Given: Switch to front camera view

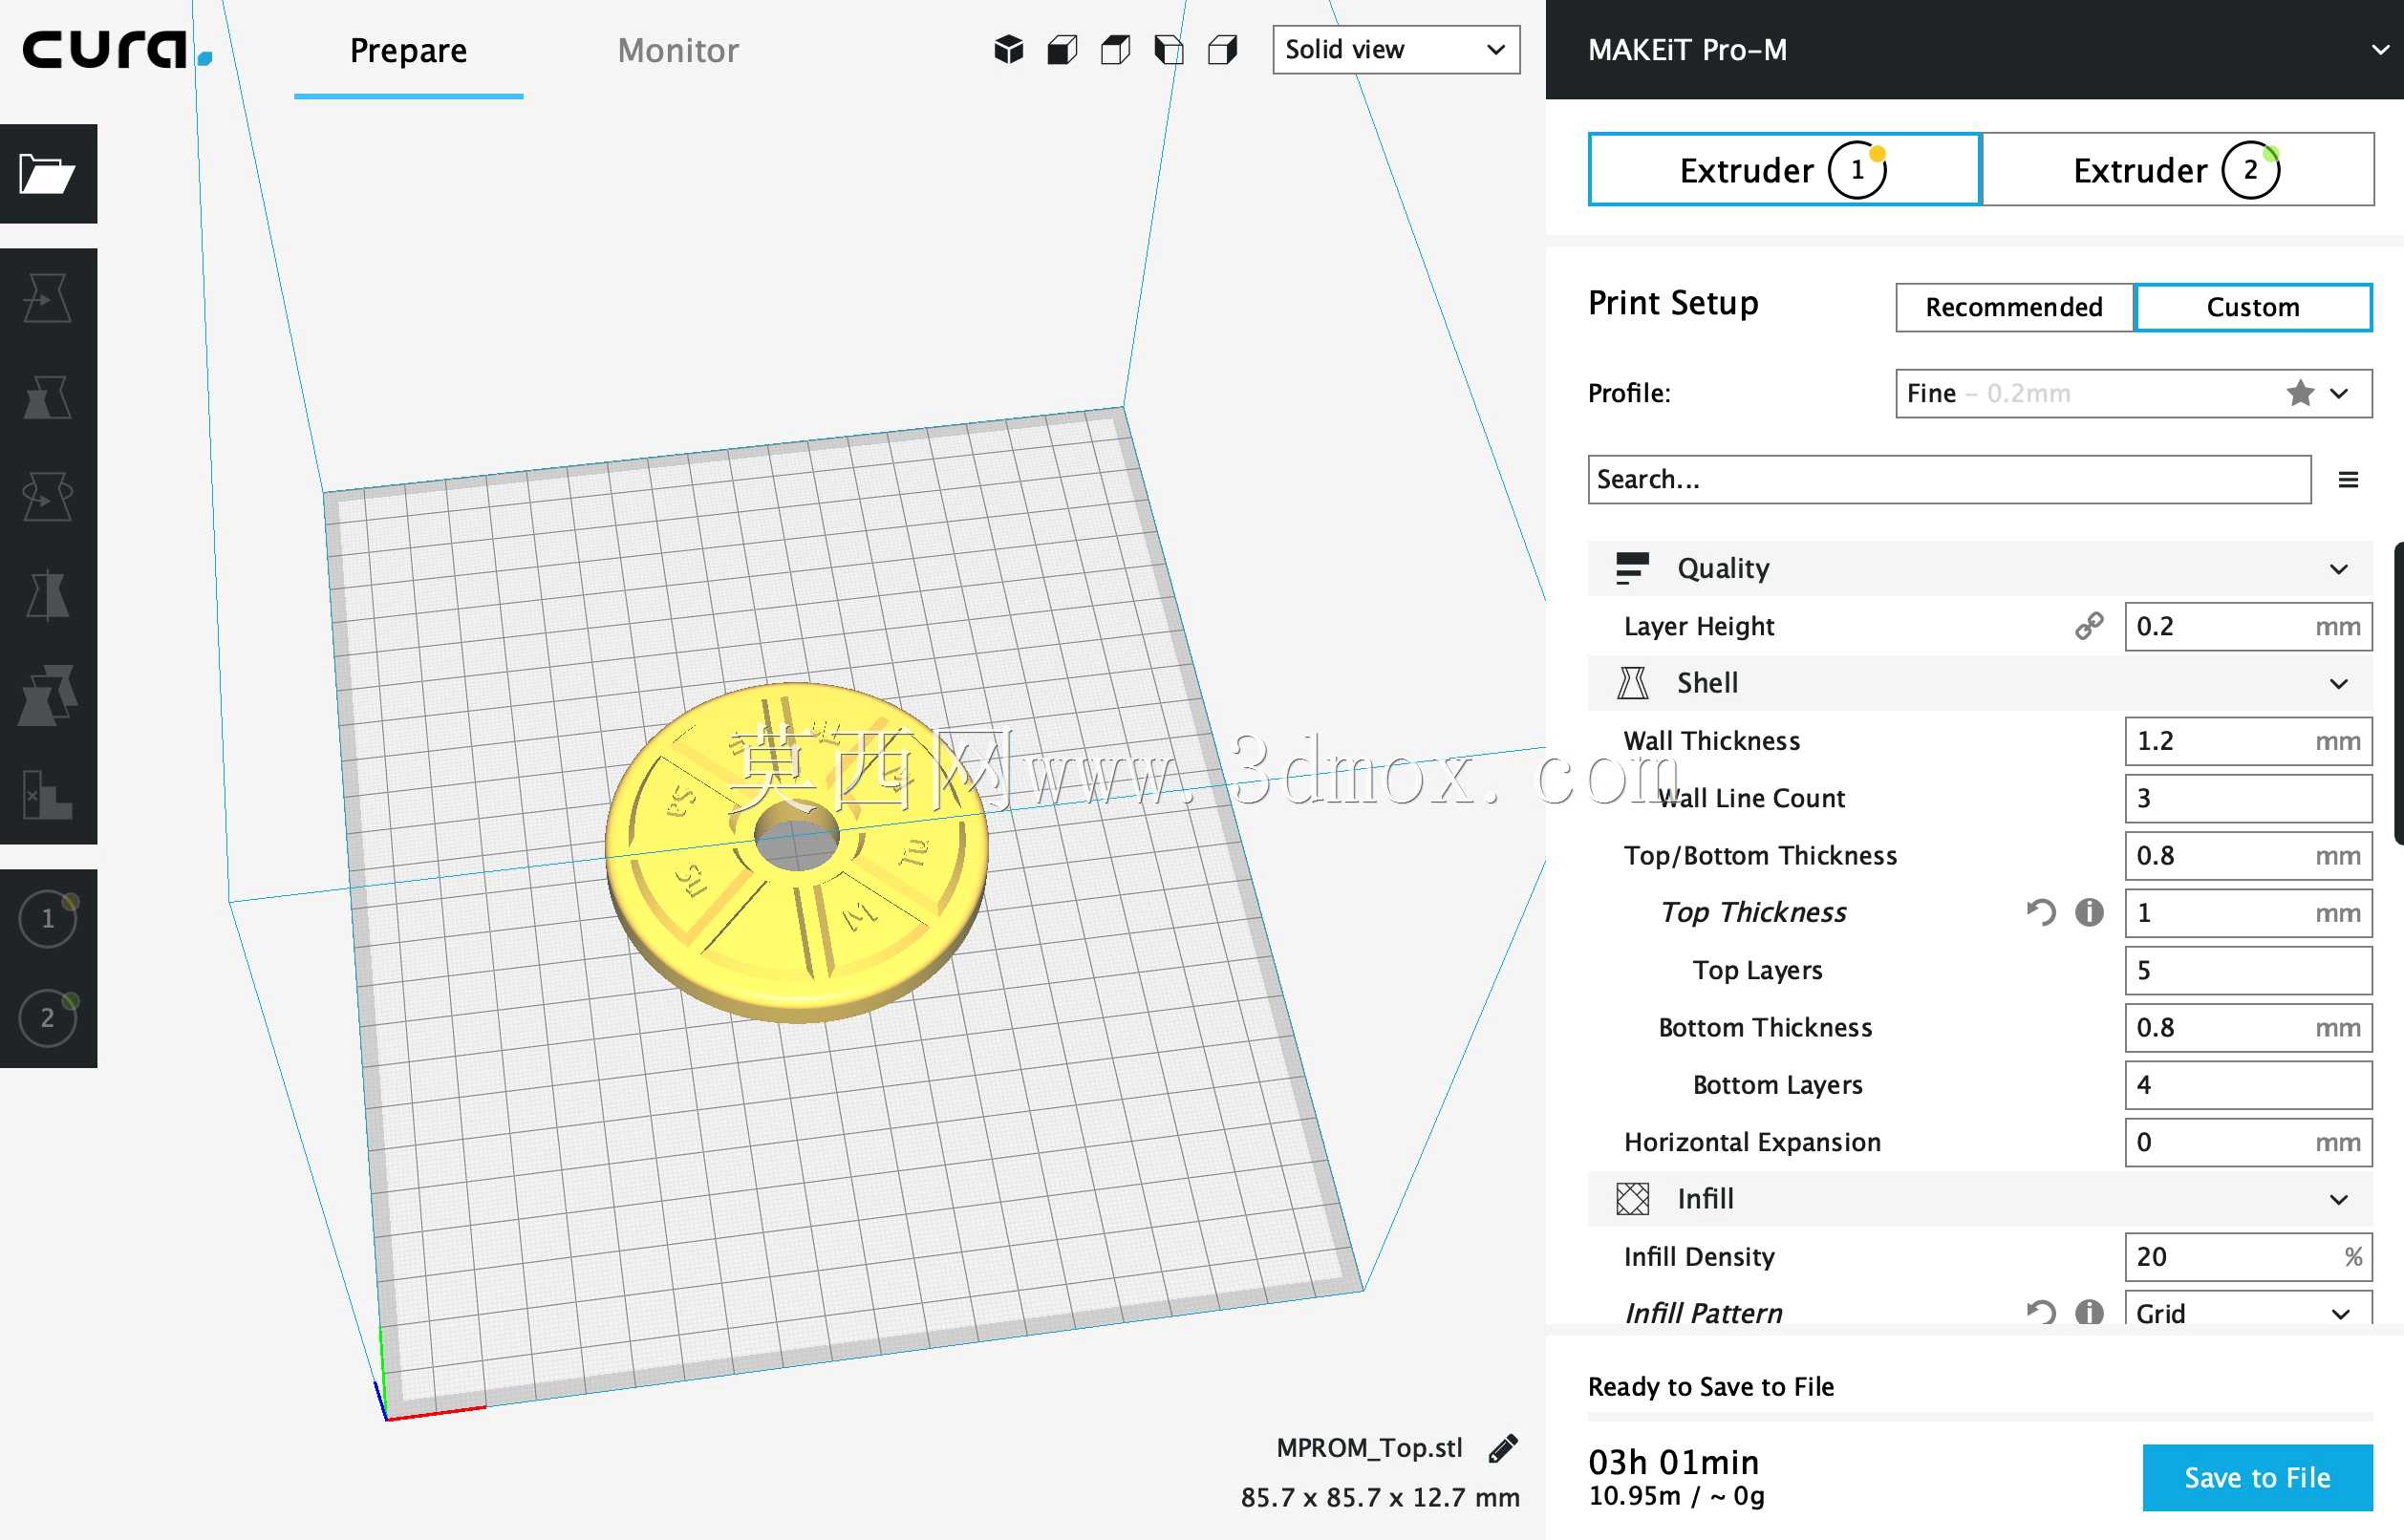Looking at the screenshot, I should click(1062, 50).
